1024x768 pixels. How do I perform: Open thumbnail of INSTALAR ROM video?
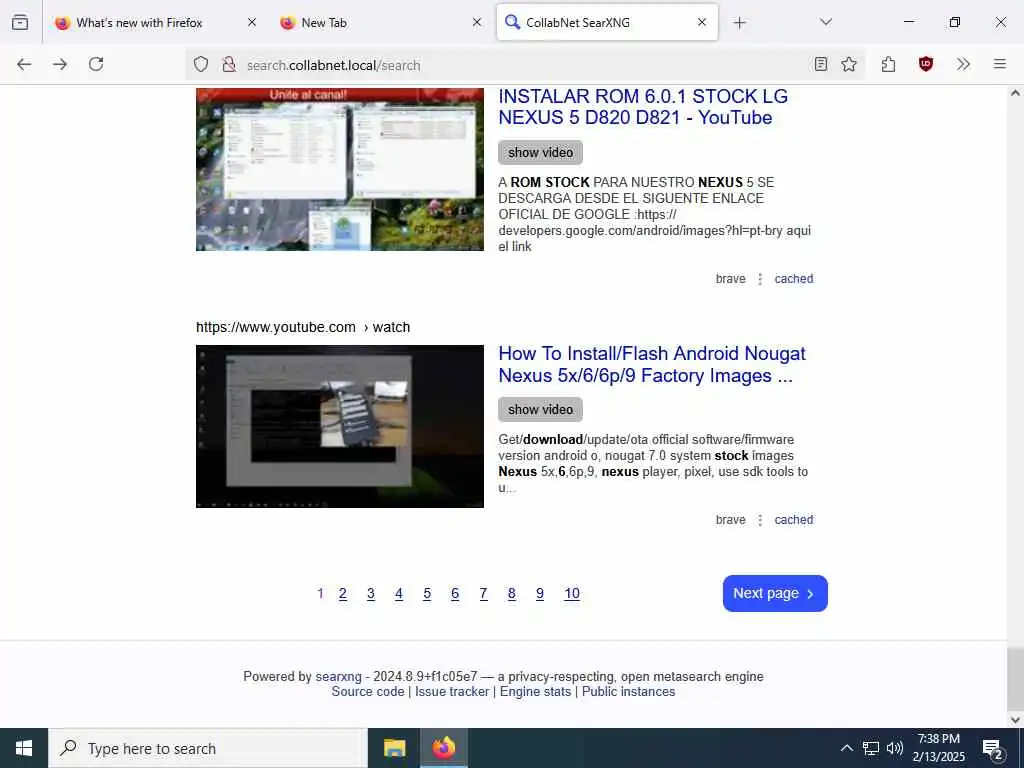[340, 169]
